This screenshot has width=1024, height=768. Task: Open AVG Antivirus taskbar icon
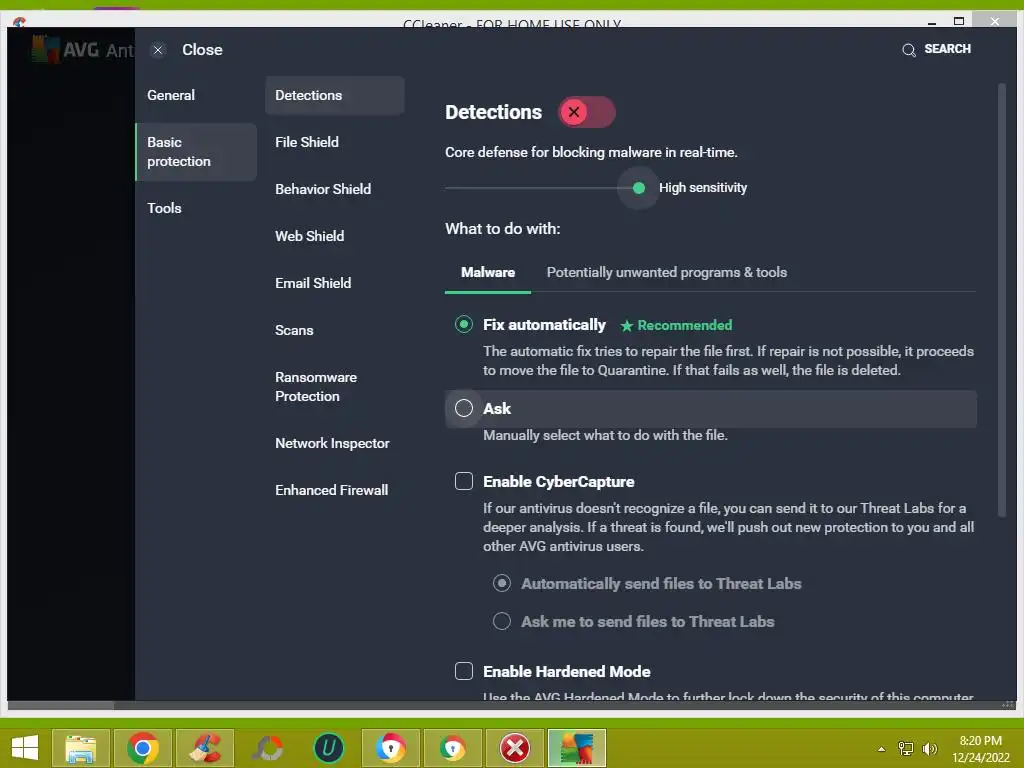(577, 748)
